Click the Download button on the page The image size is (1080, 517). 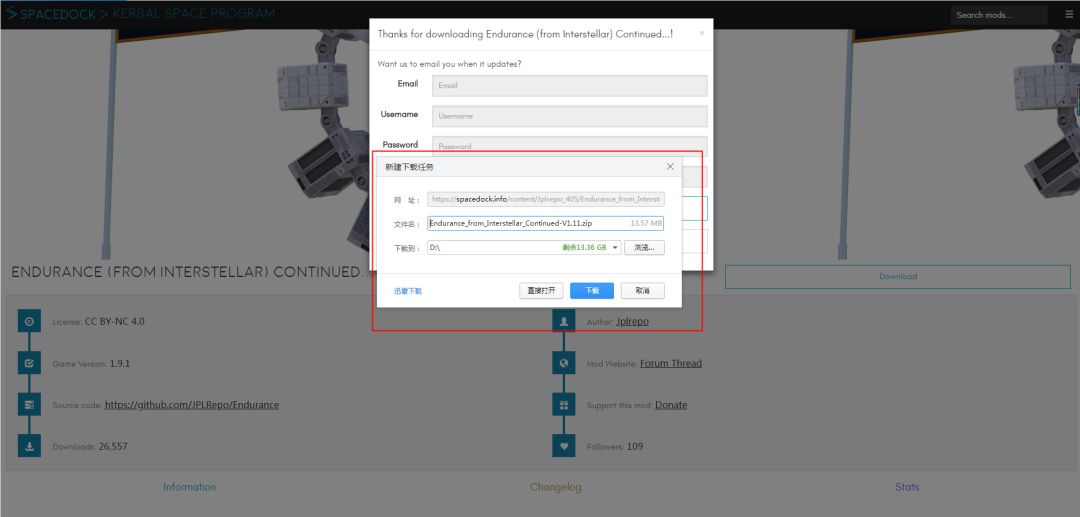click(897, 276)
